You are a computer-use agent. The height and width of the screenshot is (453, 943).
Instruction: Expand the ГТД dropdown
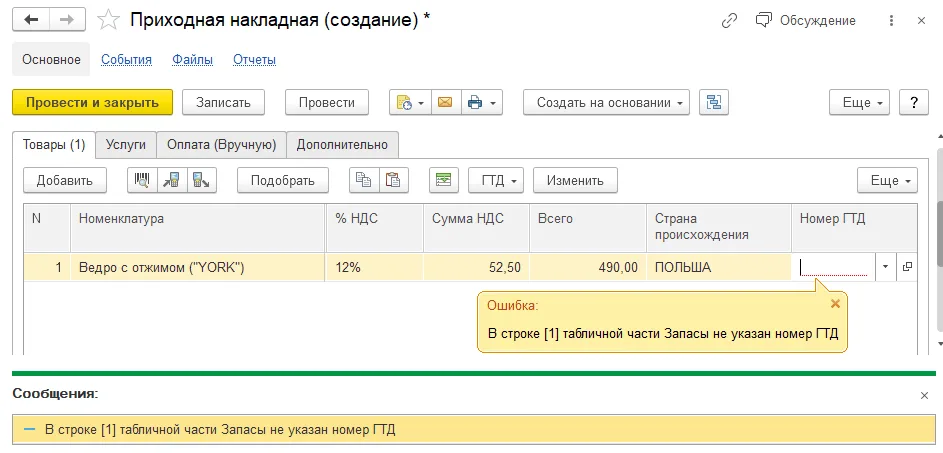click(496, 180)
